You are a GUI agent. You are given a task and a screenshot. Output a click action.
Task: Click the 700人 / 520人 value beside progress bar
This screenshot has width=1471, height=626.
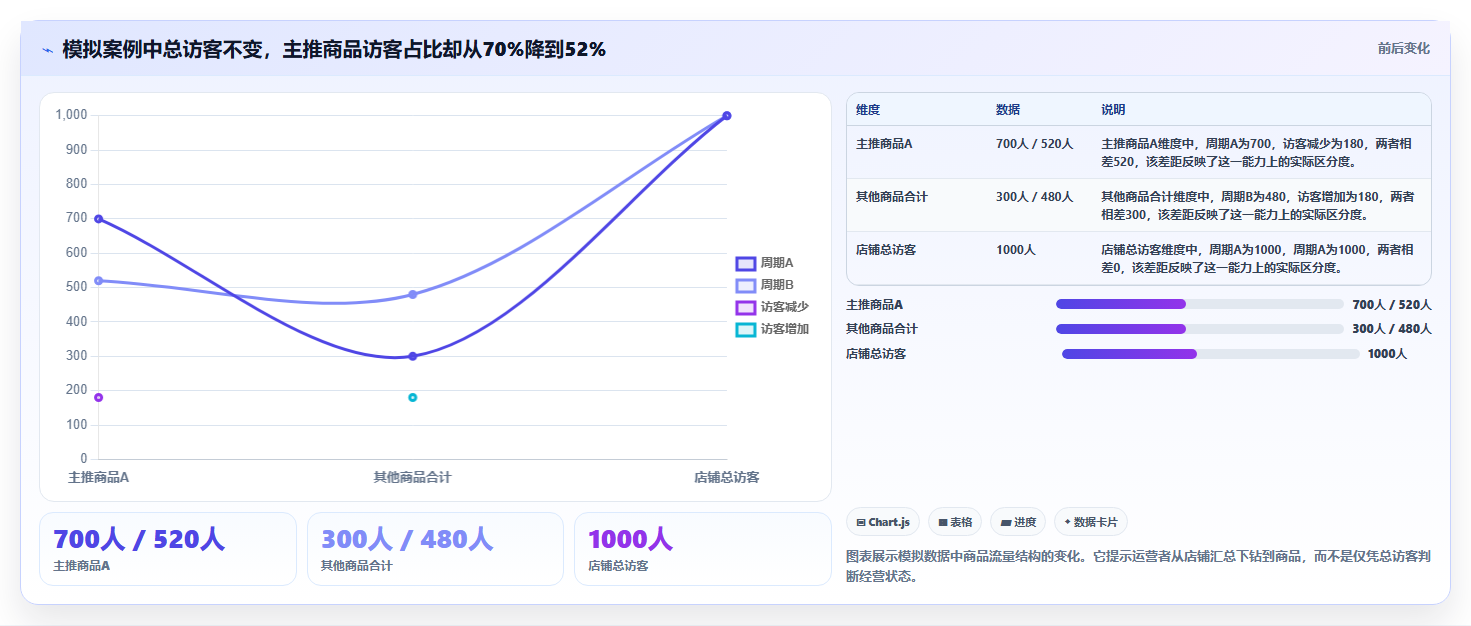[1392, 305]
